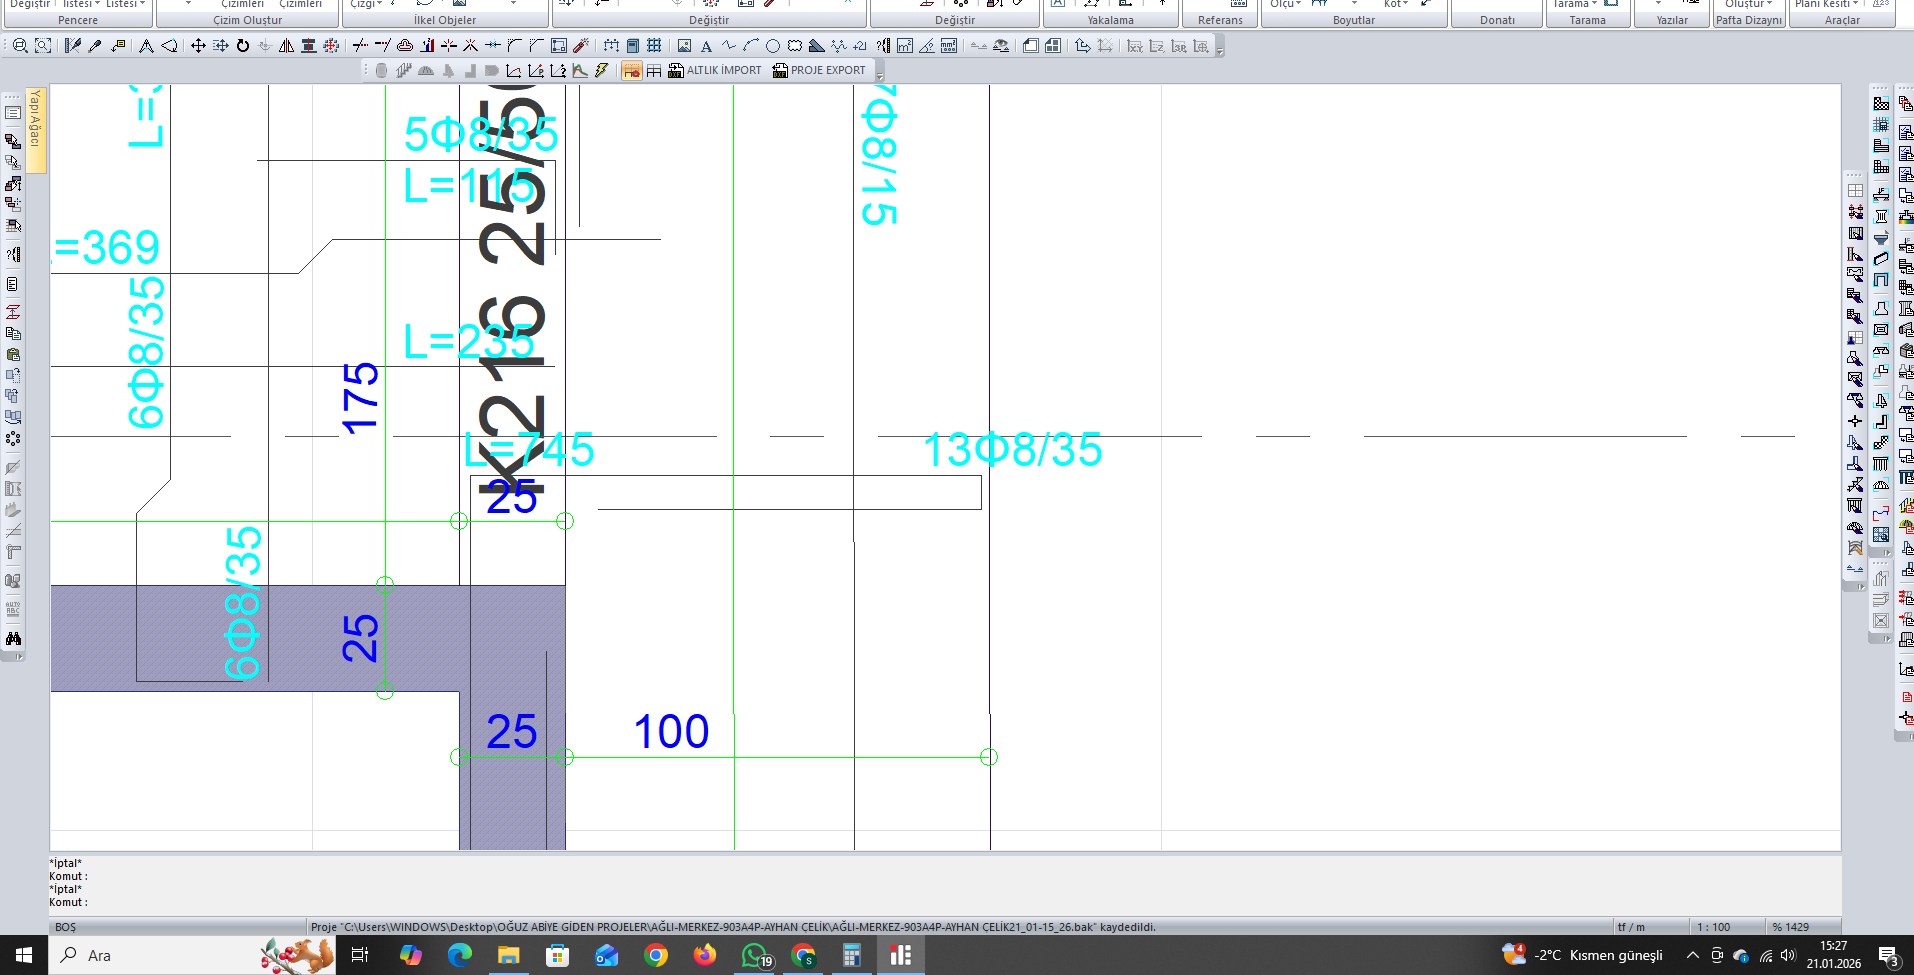Click the Rotate tool icon
Screen dimensions: 1914x975
tap(243, 46)
